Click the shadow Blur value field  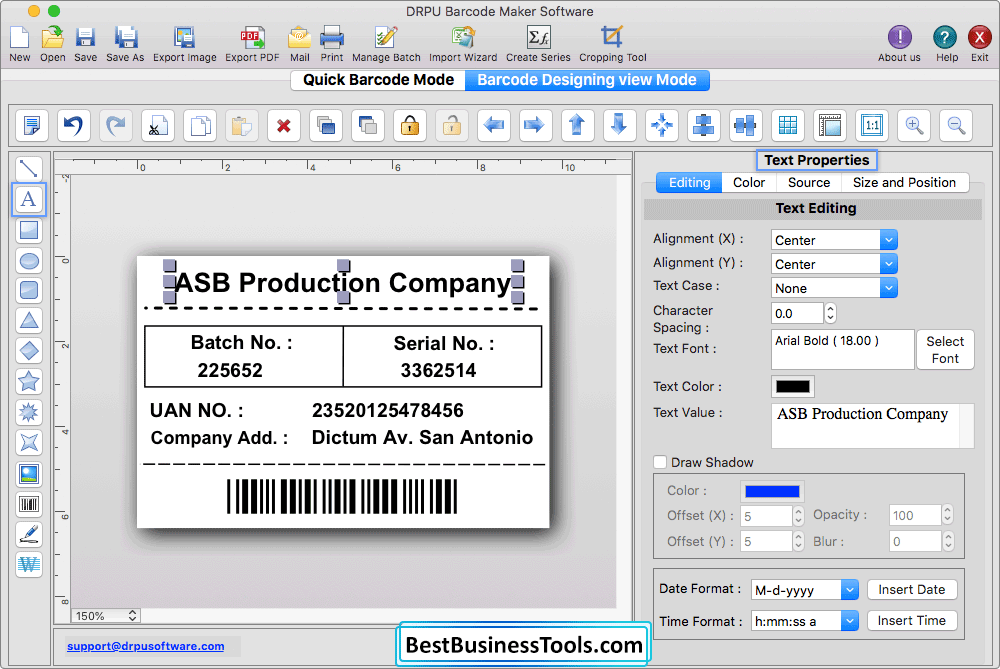915,541
